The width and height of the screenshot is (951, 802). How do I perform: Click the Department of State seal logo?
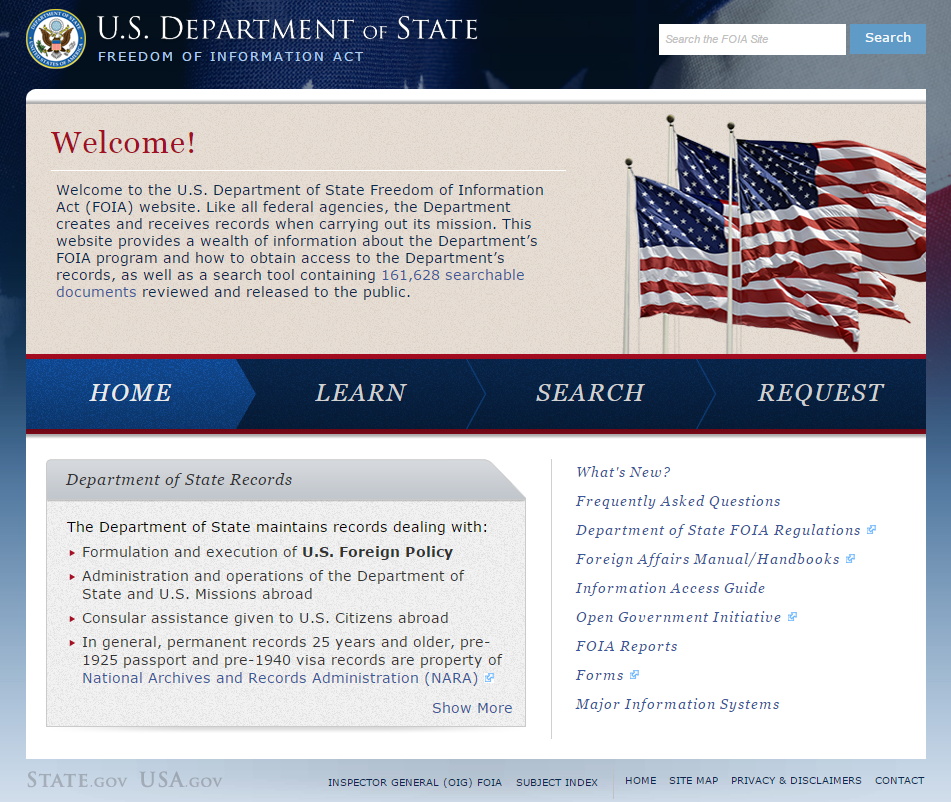[x=56, y=38]
